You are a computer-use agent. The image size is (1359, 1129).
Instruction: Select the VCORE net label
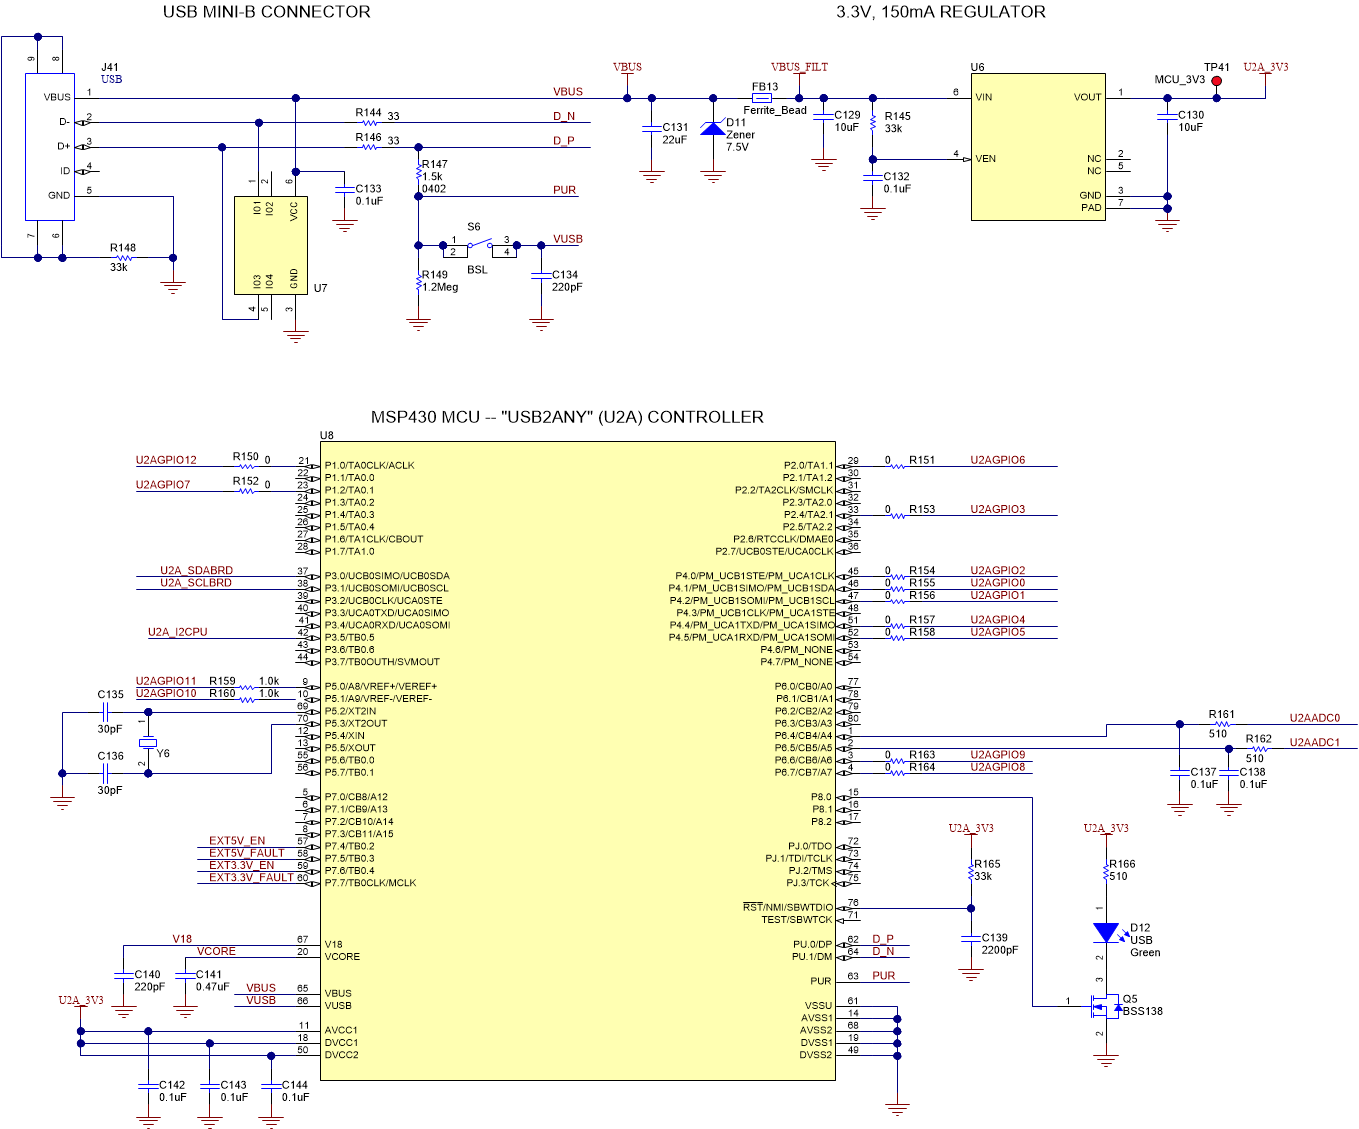click(x=216, y=951)
